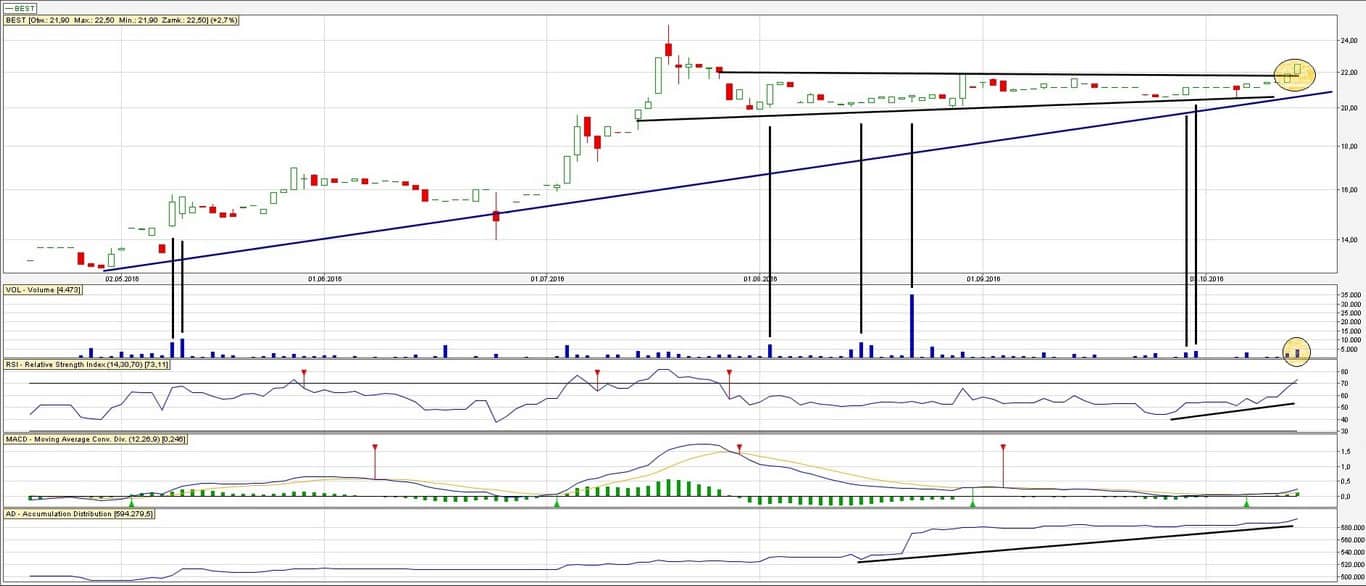The height and width of the screenshot is (586, 1366).
Task: Click the AD Accumulation Distribution panel label
Action: (81, 513)
